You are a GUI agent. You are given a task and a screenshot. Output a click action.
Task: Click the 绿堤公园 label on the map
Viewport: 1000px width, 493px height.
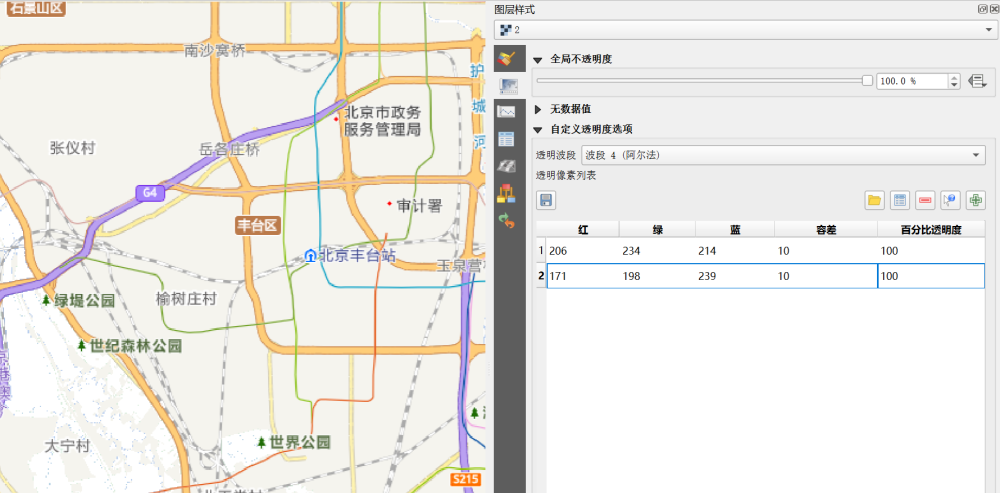(x=84, y=300)
